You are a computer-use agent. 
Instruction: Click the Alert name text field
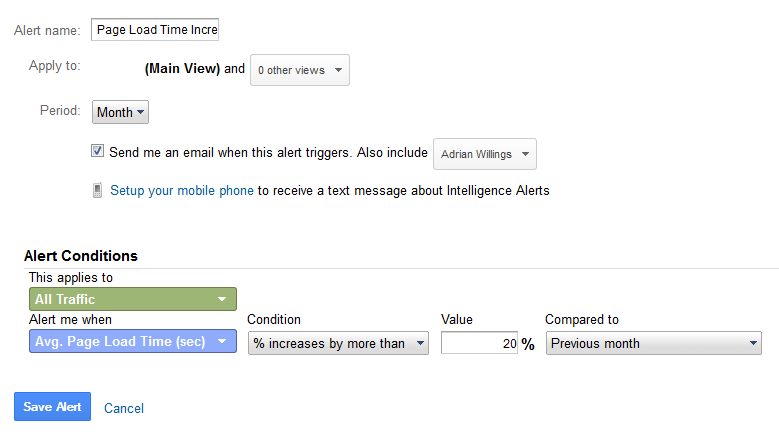(155, 30)
